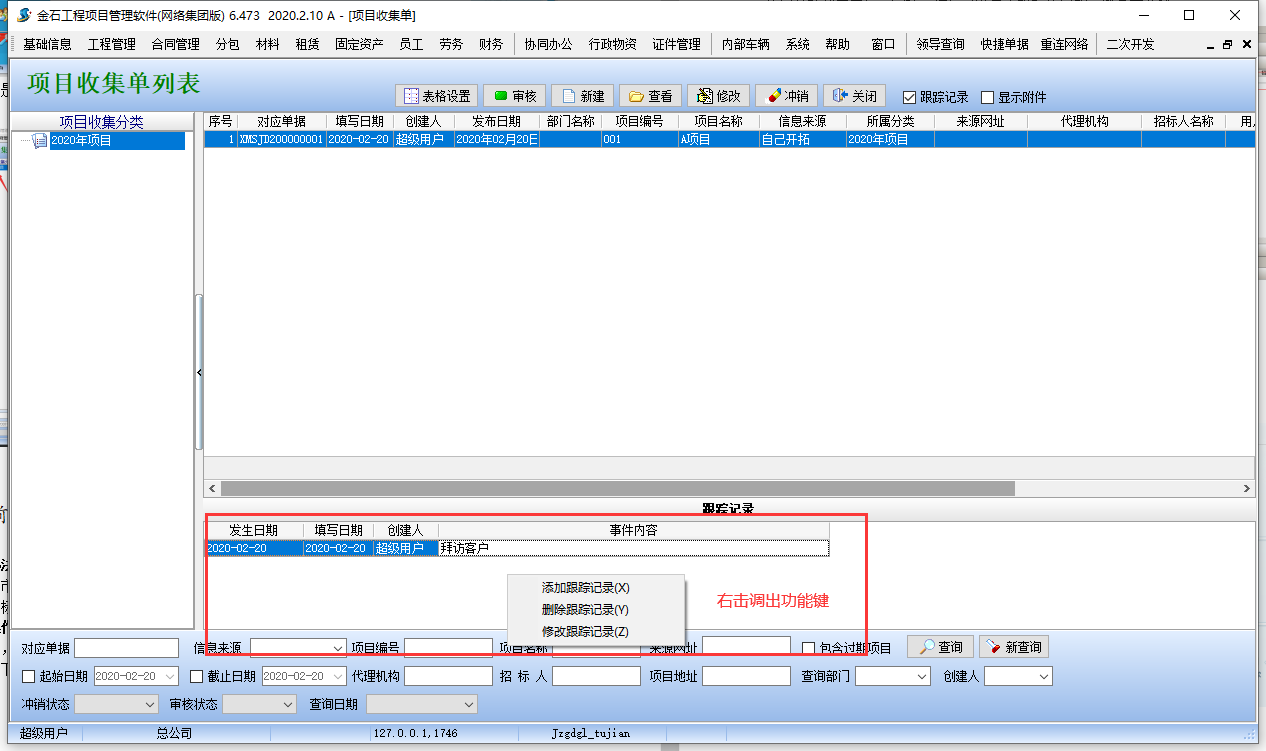This screenshot has height=751, width=1266.
Task: Create a new record with 新建
Action: click(x=582, y=96)
